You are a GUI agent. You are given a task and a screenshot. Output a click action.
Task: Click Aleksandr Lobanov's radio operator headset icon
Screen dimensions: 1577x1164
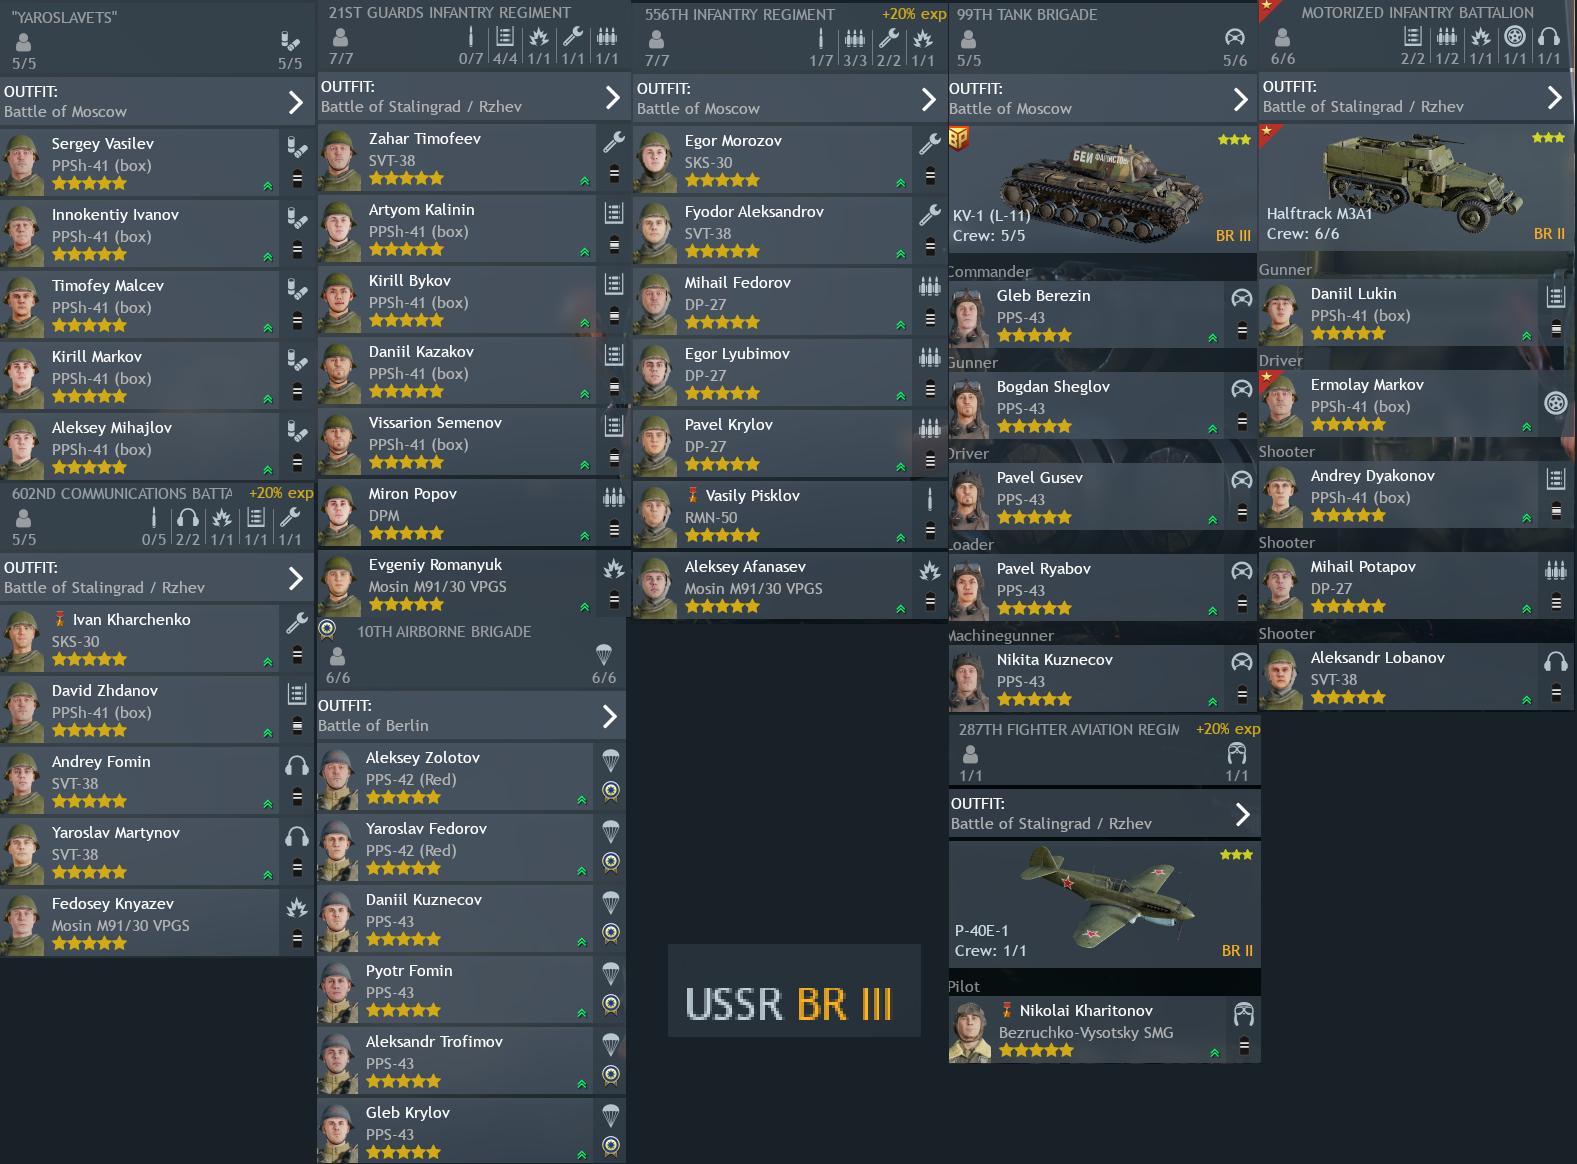tap(1556, 661)
